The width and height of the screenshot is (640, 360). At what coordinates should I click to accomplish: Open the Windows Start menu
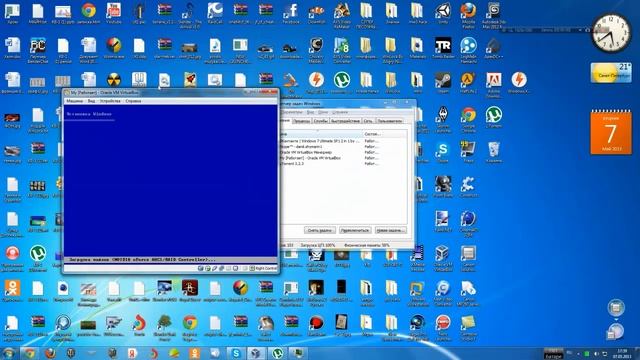coord(9,353)
